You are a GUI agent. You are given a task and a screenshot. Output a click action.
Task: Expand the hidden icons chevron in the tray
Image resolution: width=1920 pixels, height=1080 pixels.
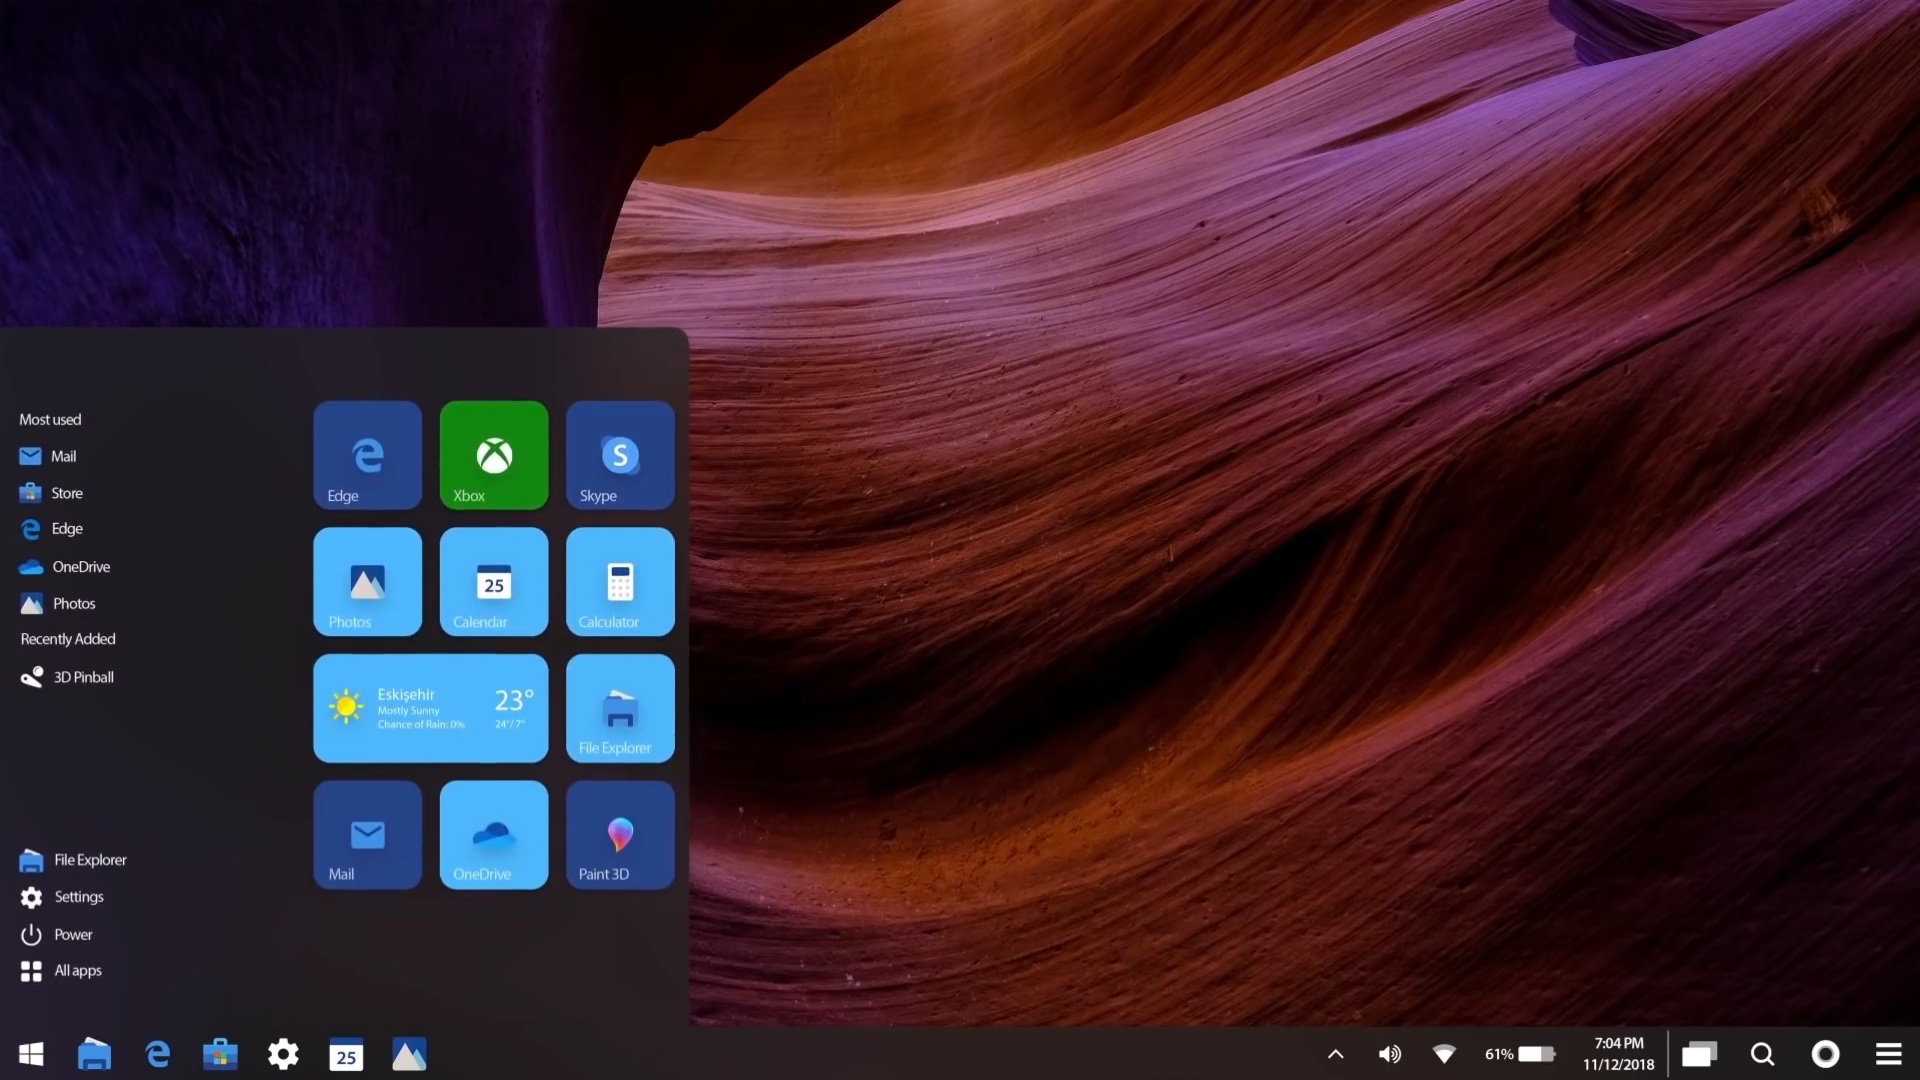(1336, 1054)
